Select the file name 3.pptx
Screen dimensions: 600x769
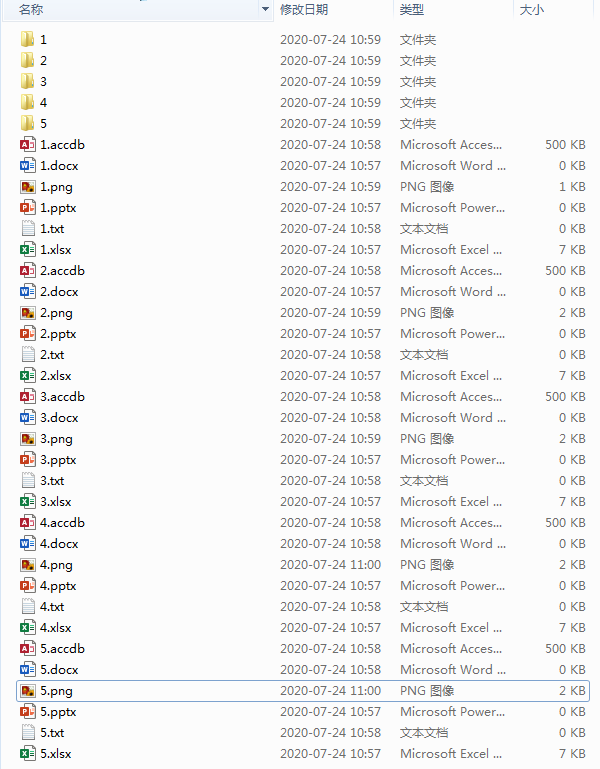point(58,460)
